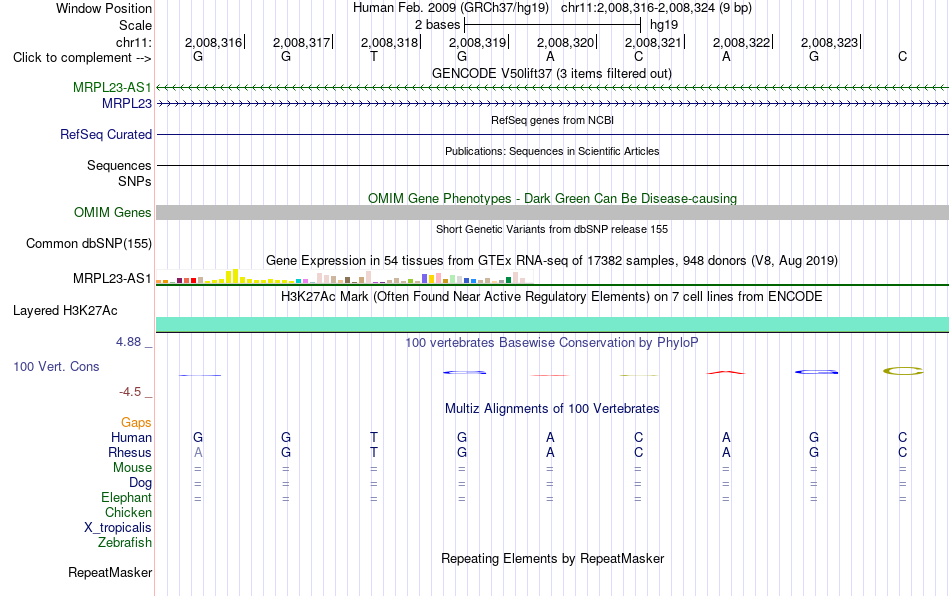The width and height of the screenshot is (950, 596).
Task: Click the GTEx tissue expression bar chart
Action: coord(344,277)
